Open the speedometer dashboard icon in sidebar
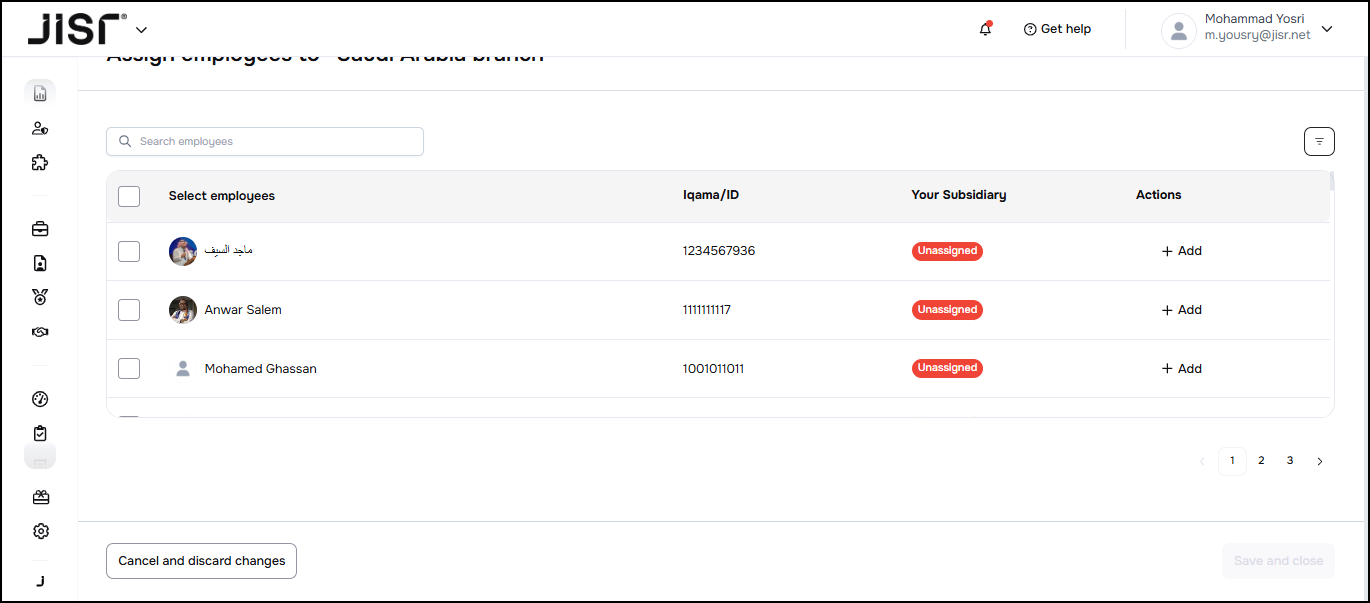 [x=40, y=399]
